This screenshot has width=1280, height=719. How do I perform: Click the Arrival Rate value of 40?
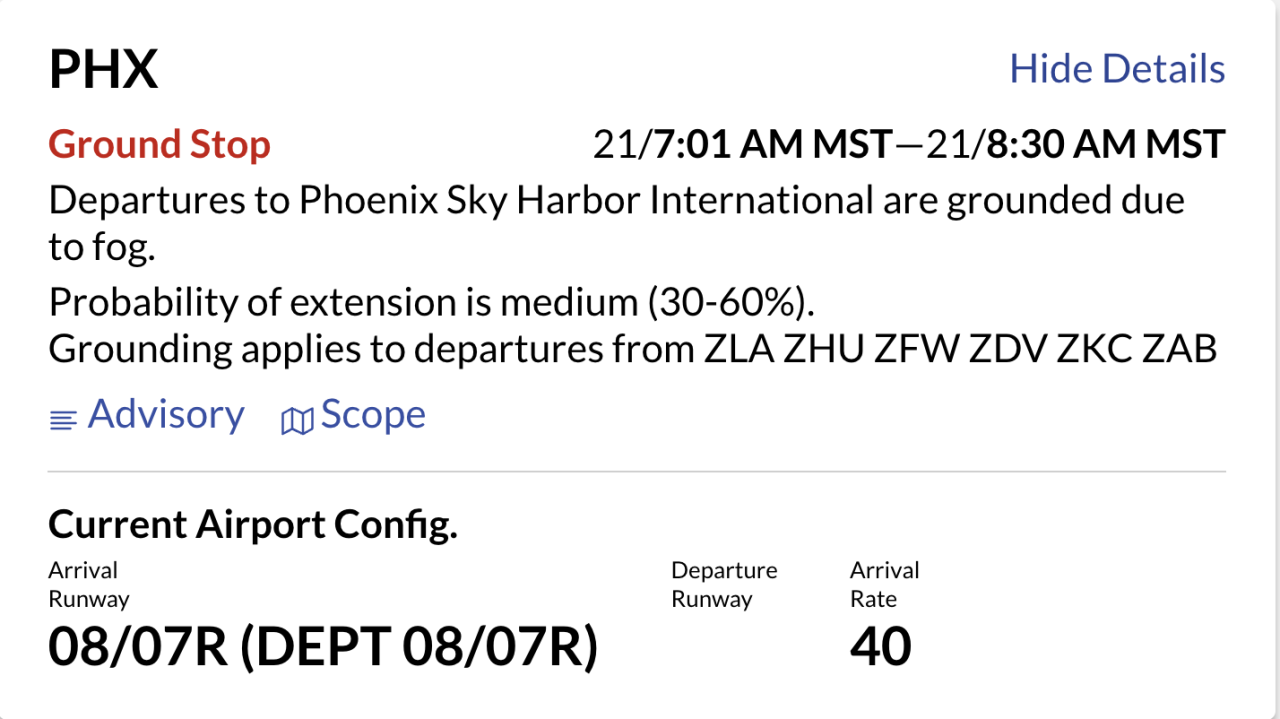pos(880,646)
